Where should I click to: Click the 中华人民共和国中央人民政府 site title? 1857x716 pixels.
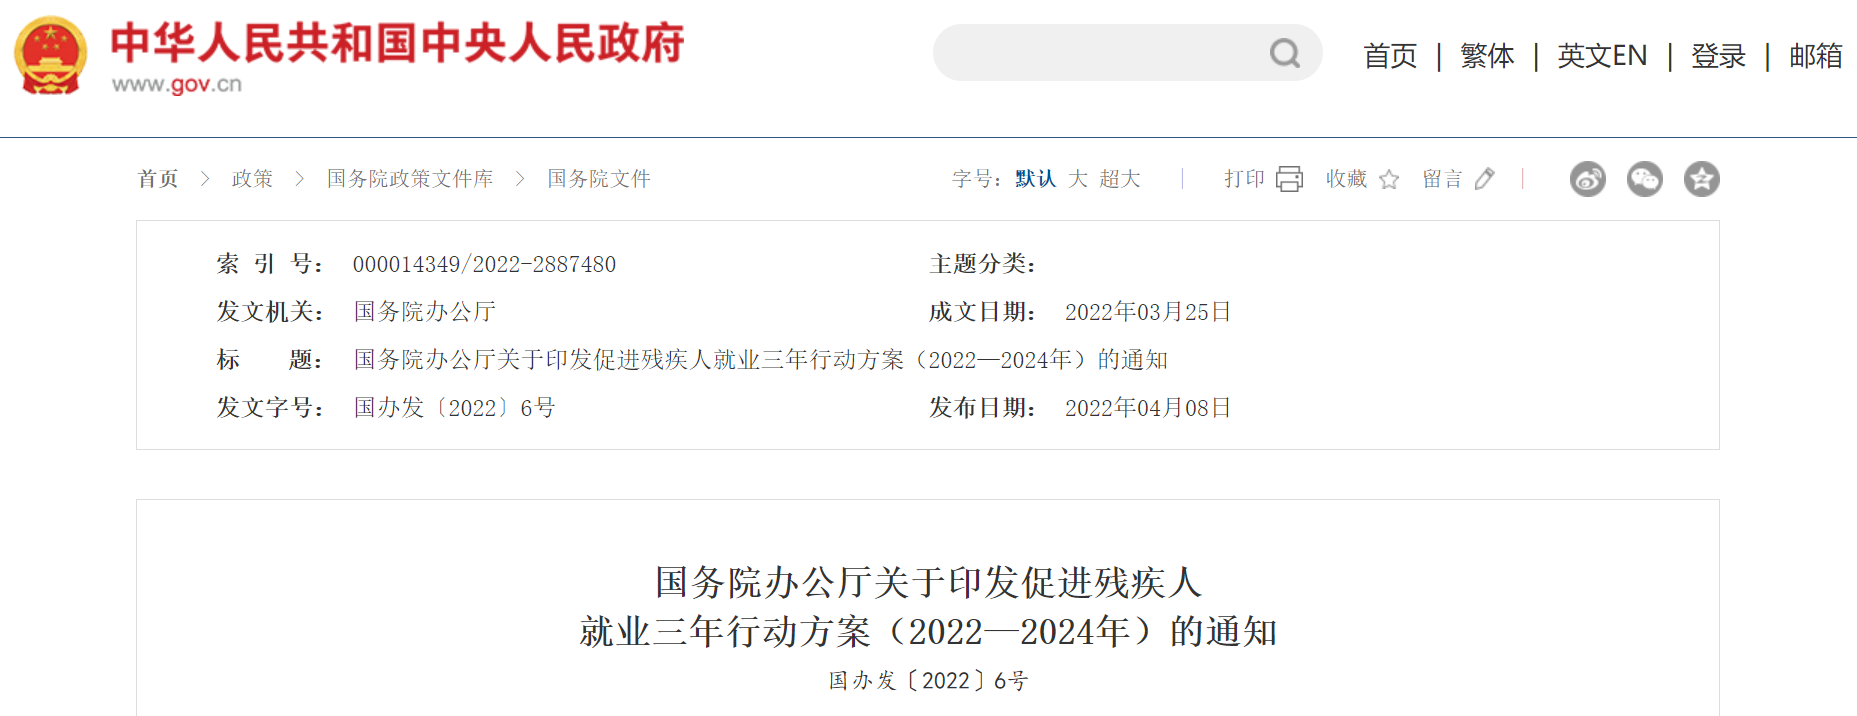point(397,43)
